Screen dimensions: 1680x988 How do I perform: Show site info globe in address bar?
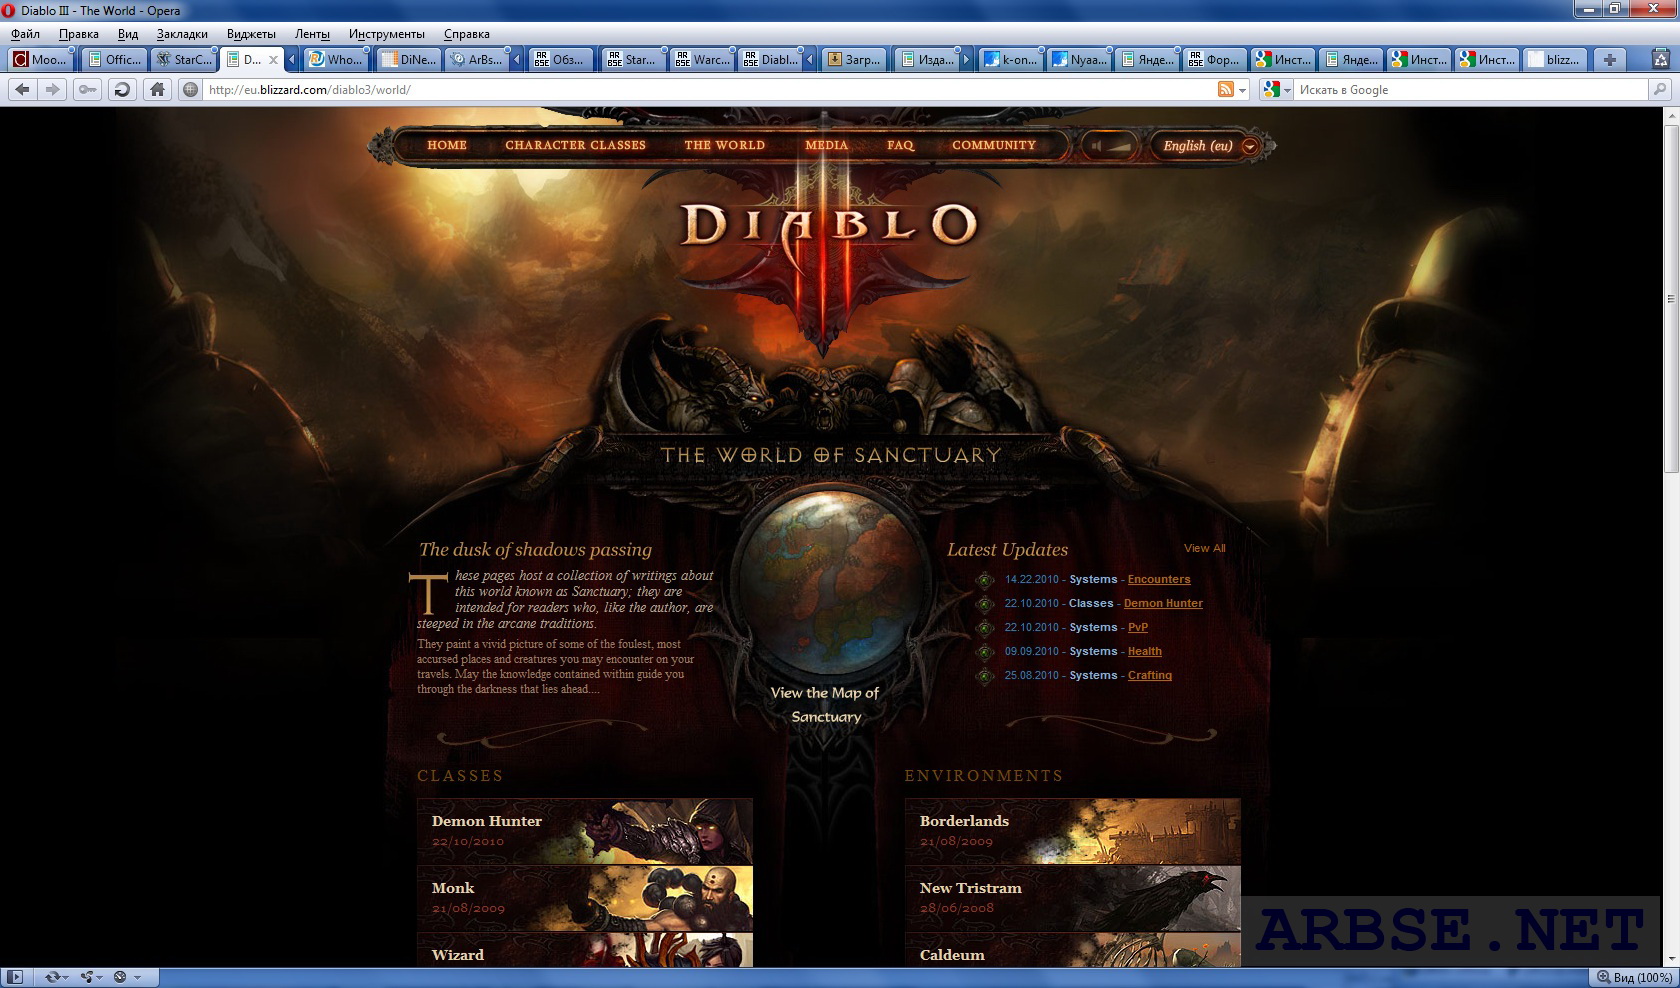point(190,89)
